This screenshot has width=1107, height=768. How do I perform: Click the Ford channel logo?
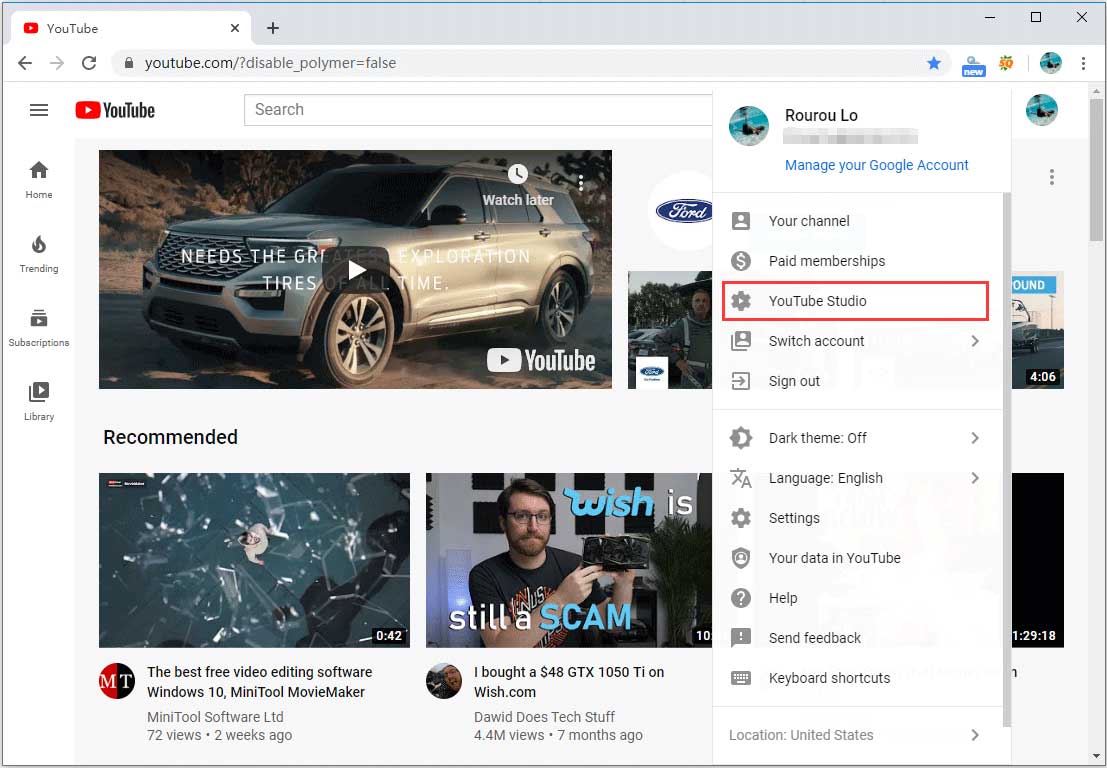click(683, 210)
